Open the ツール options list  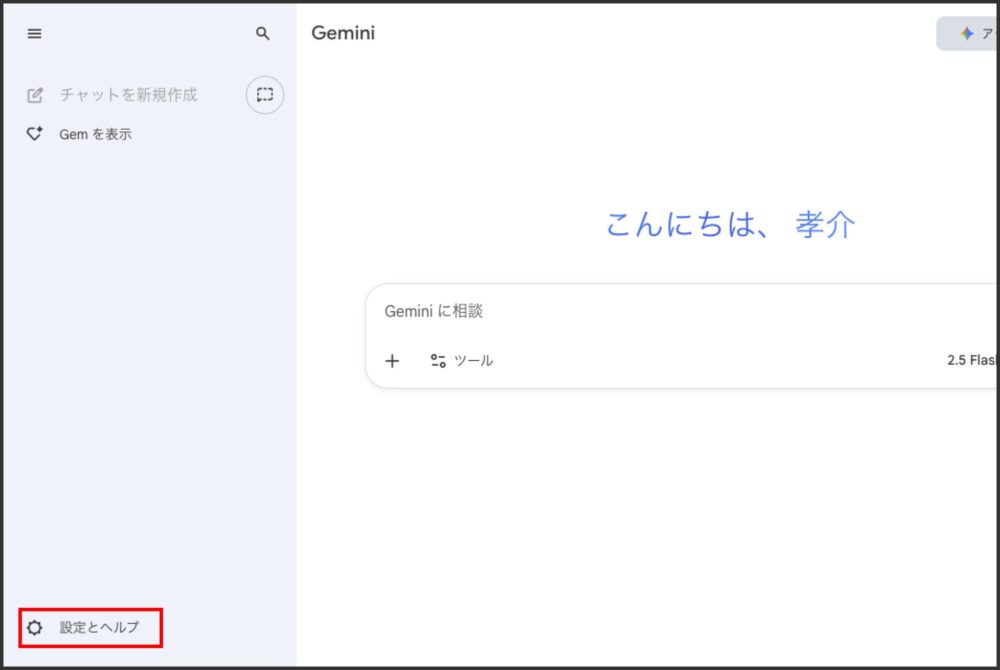click(473, 361)
